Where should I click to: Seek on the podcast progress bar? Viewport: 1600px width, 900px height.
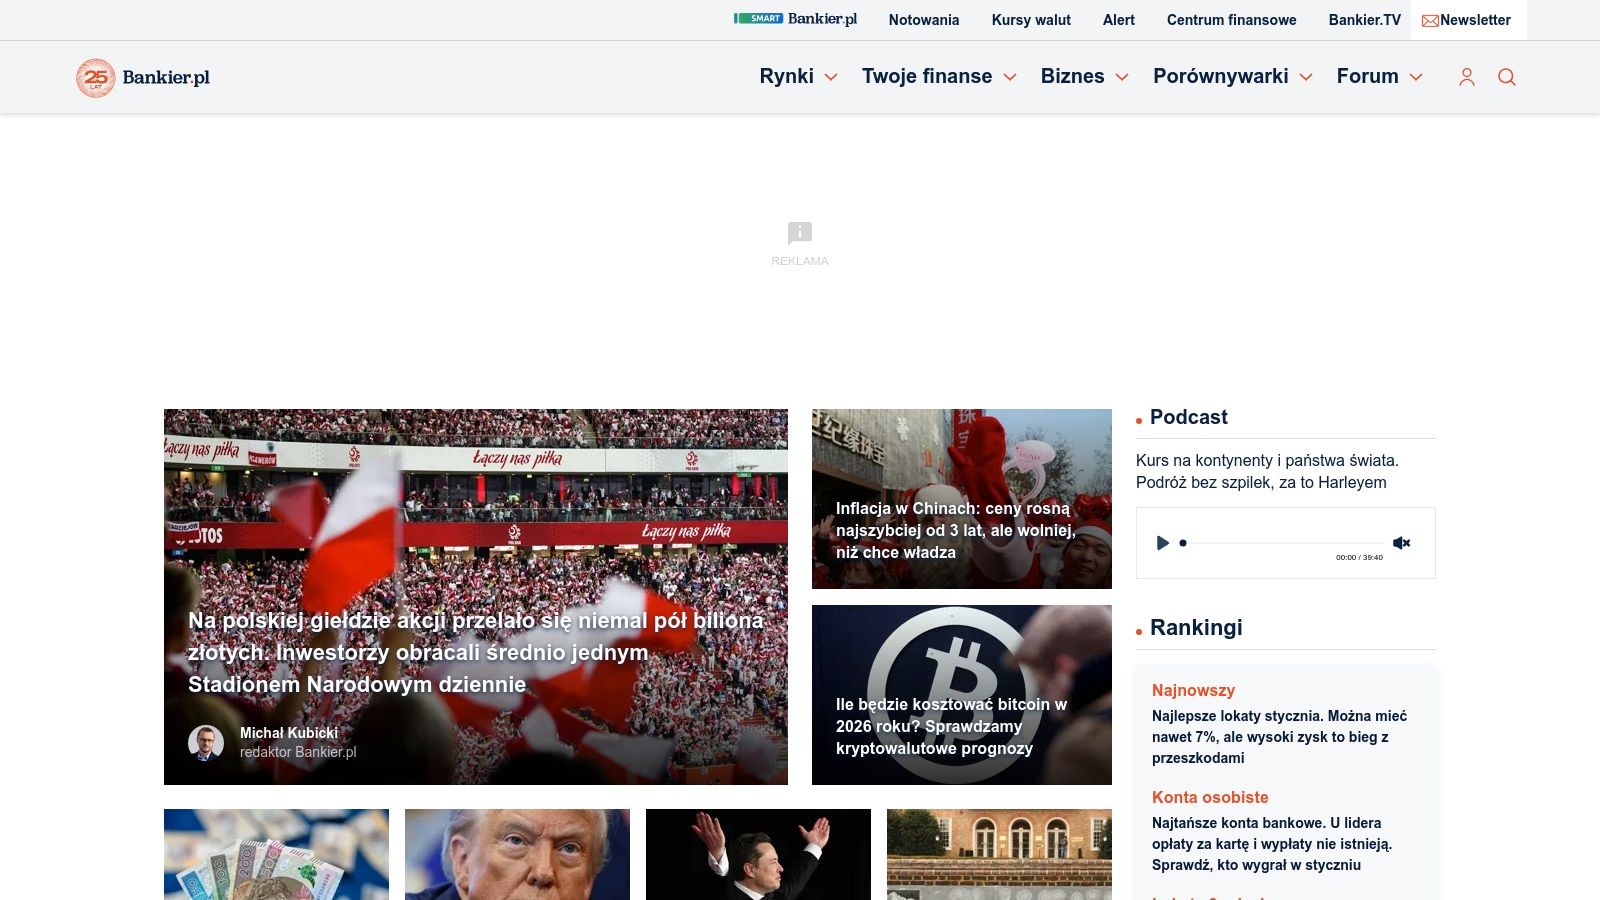click(x=1283, y=543)
